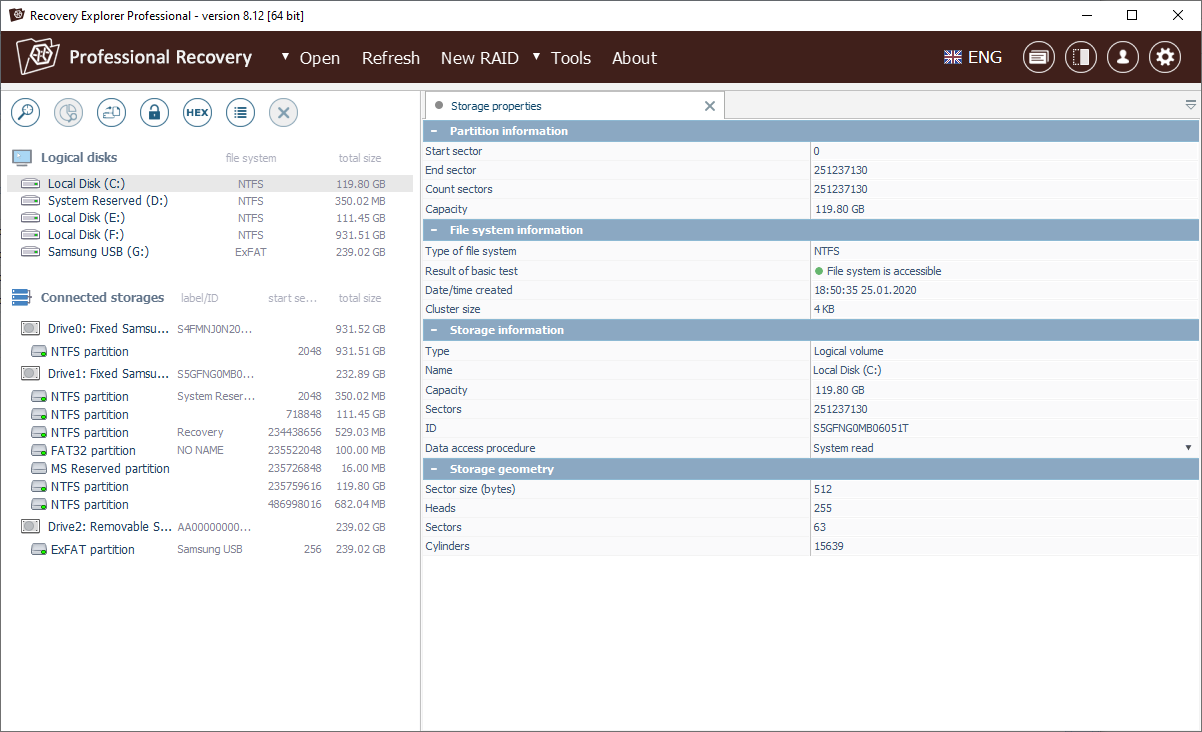Open the properties list view icon
Viewport: 1202px width, 732px height.
[x=240, y=112]
